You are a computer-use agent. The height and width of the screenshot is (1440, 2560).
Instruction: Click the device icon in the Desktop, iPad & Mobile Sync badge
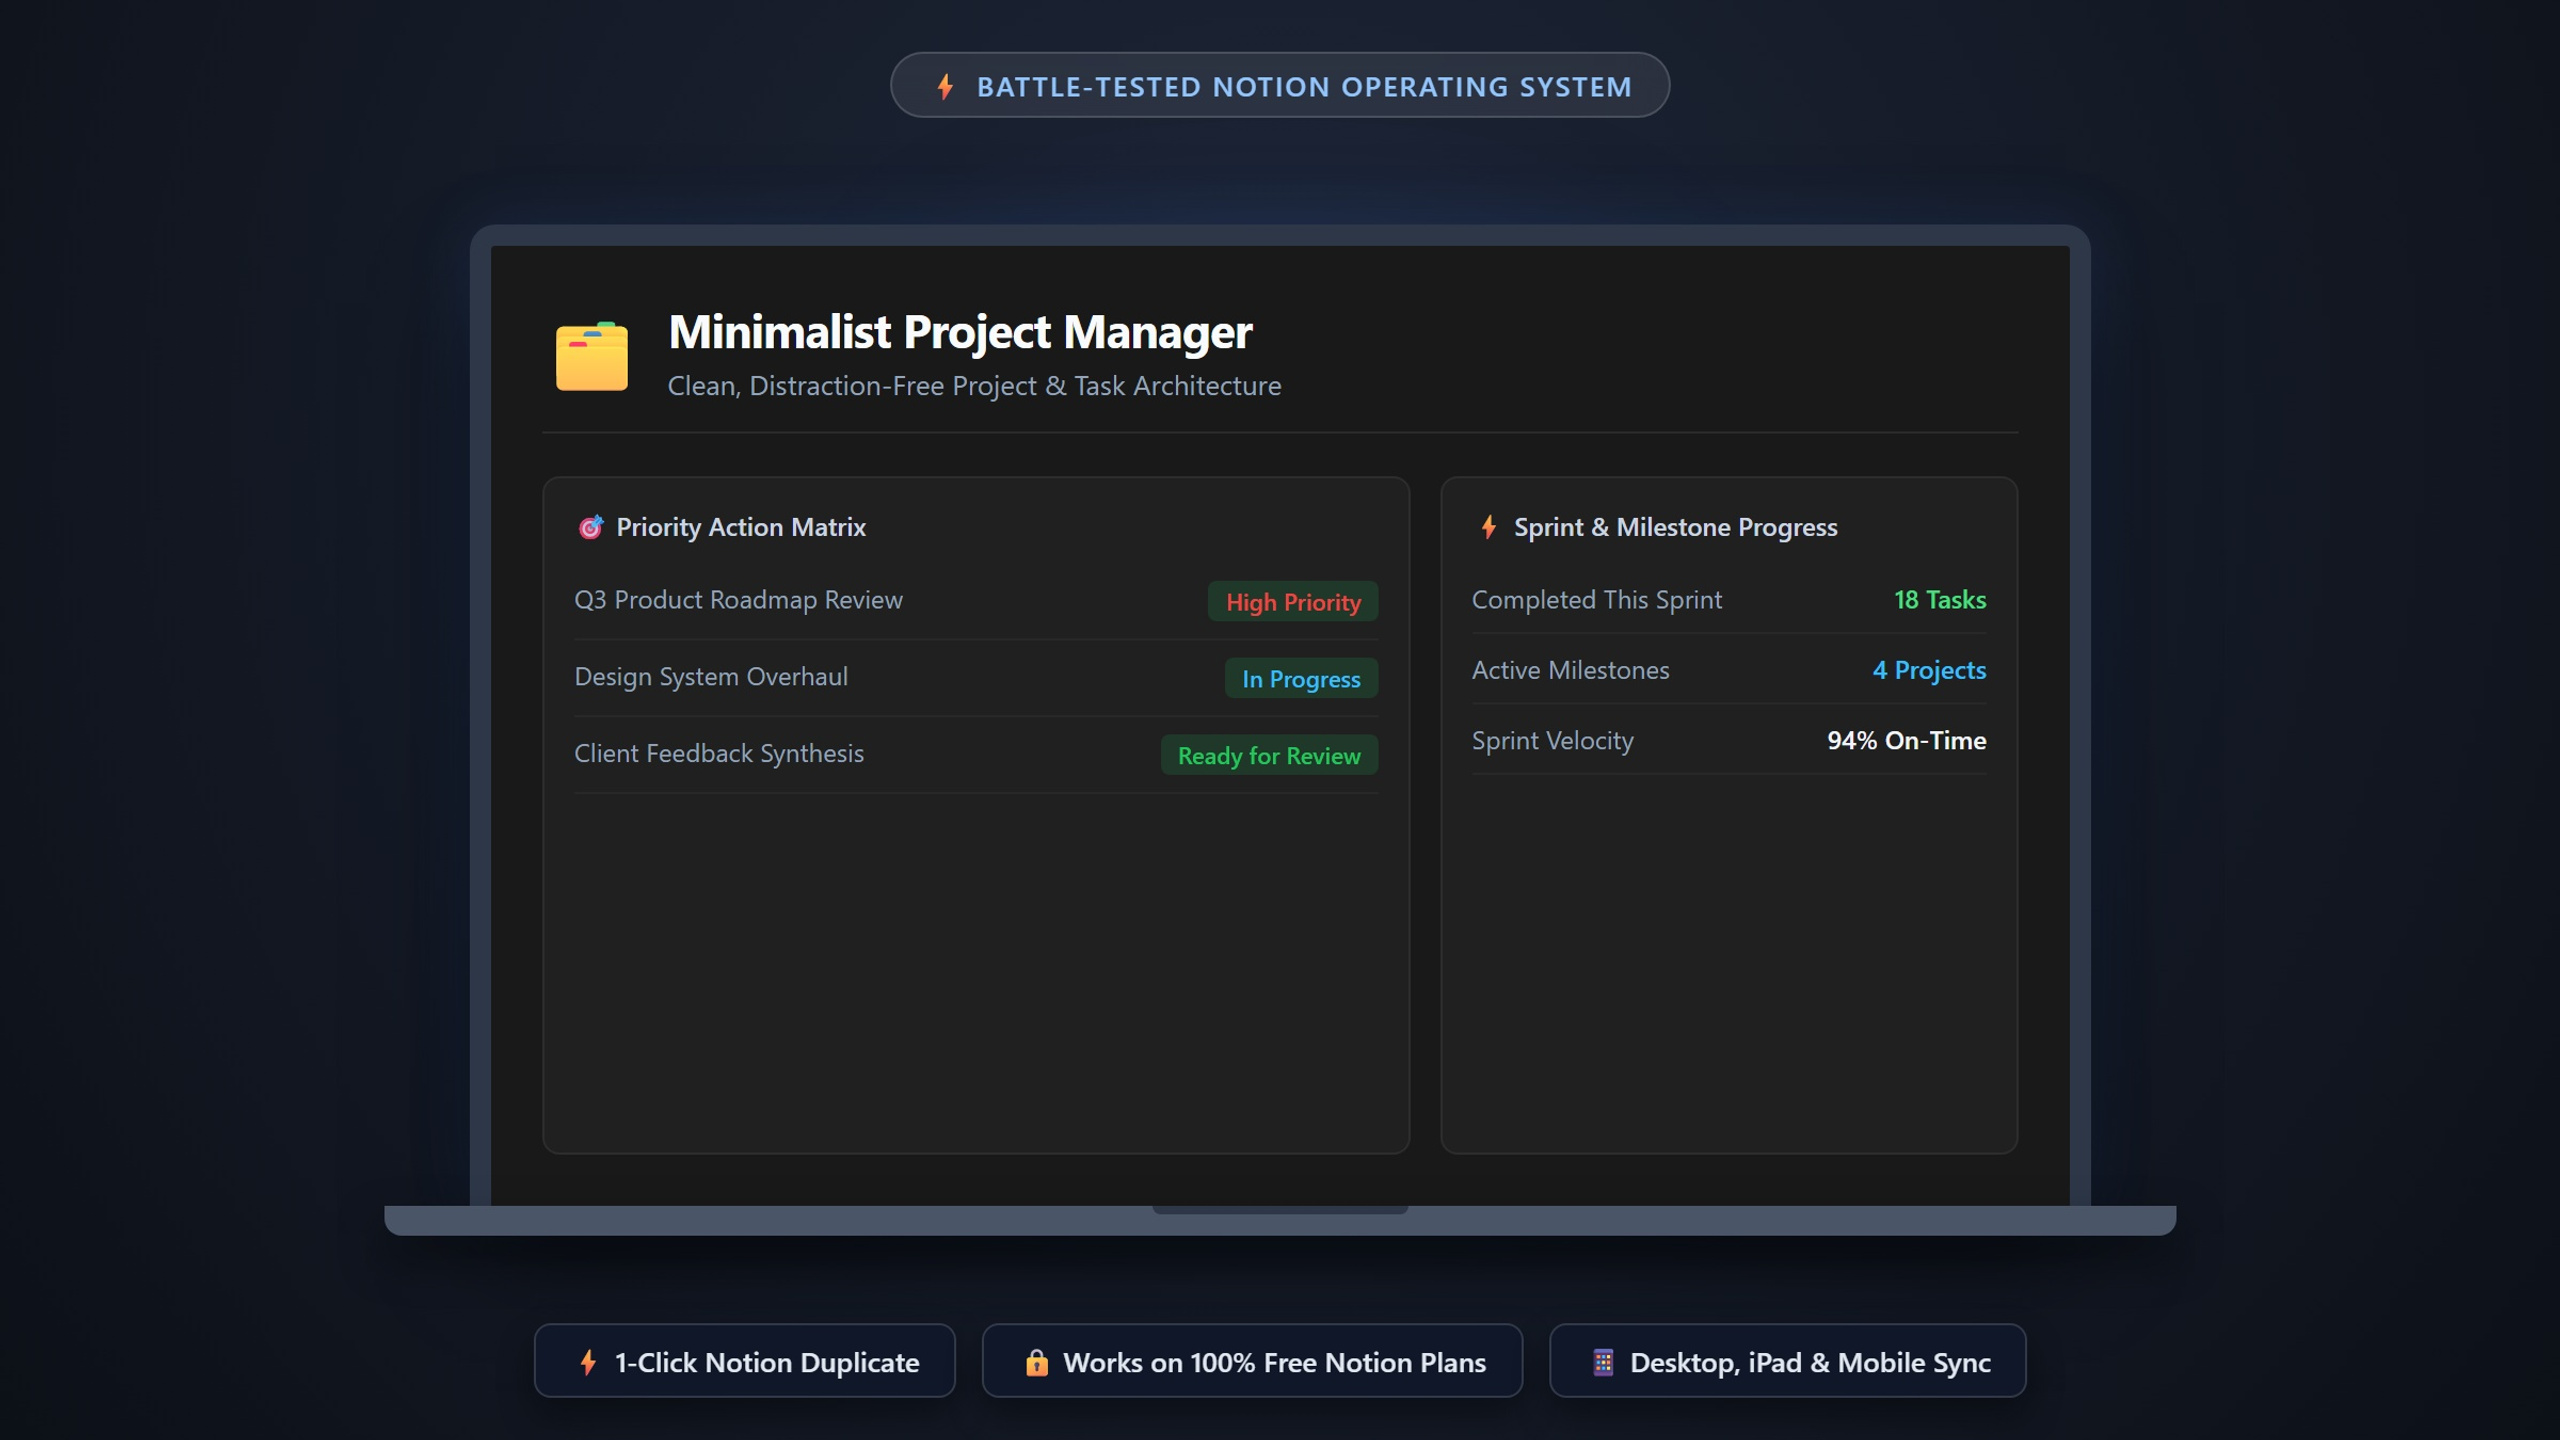click(x=1603, y=1362)
